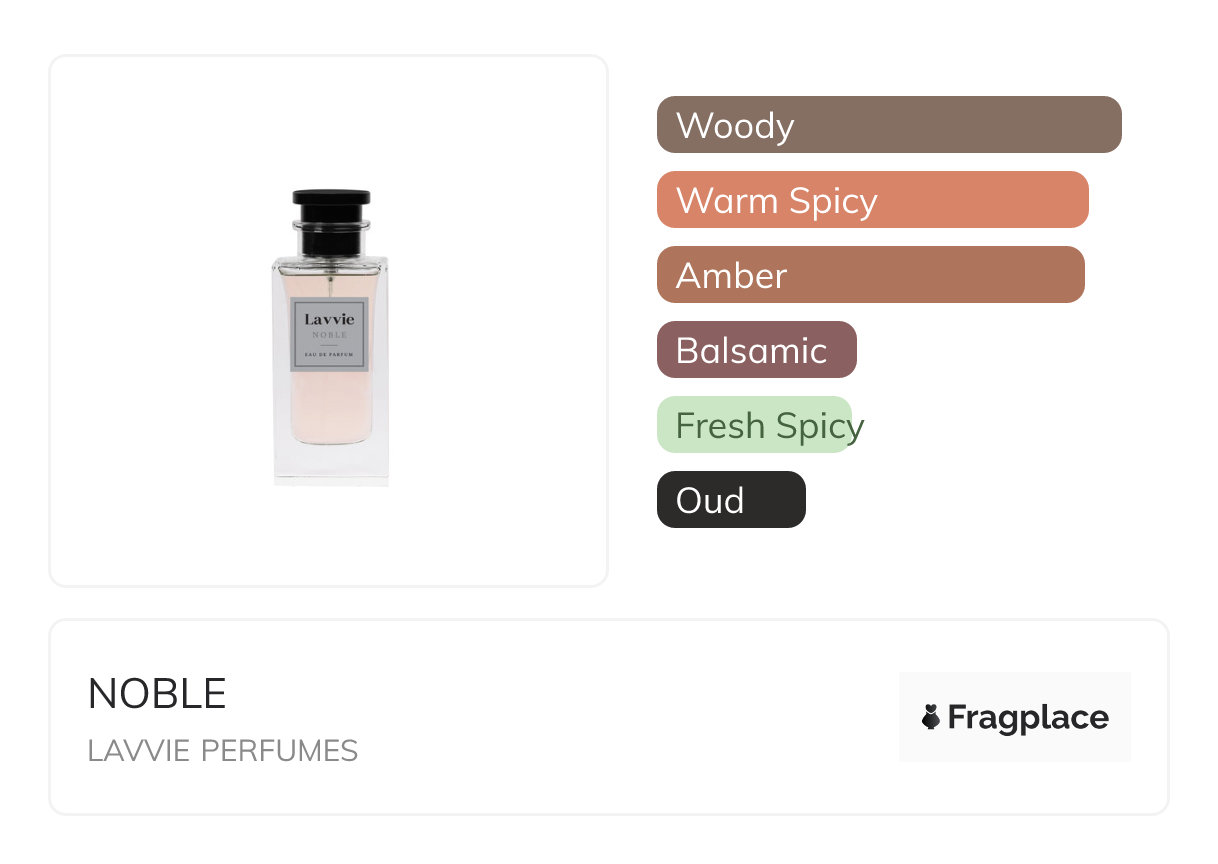Click the pink liquid in the bottle
This screenshot has height=864, width=1218.
click(x=330, y=410)
